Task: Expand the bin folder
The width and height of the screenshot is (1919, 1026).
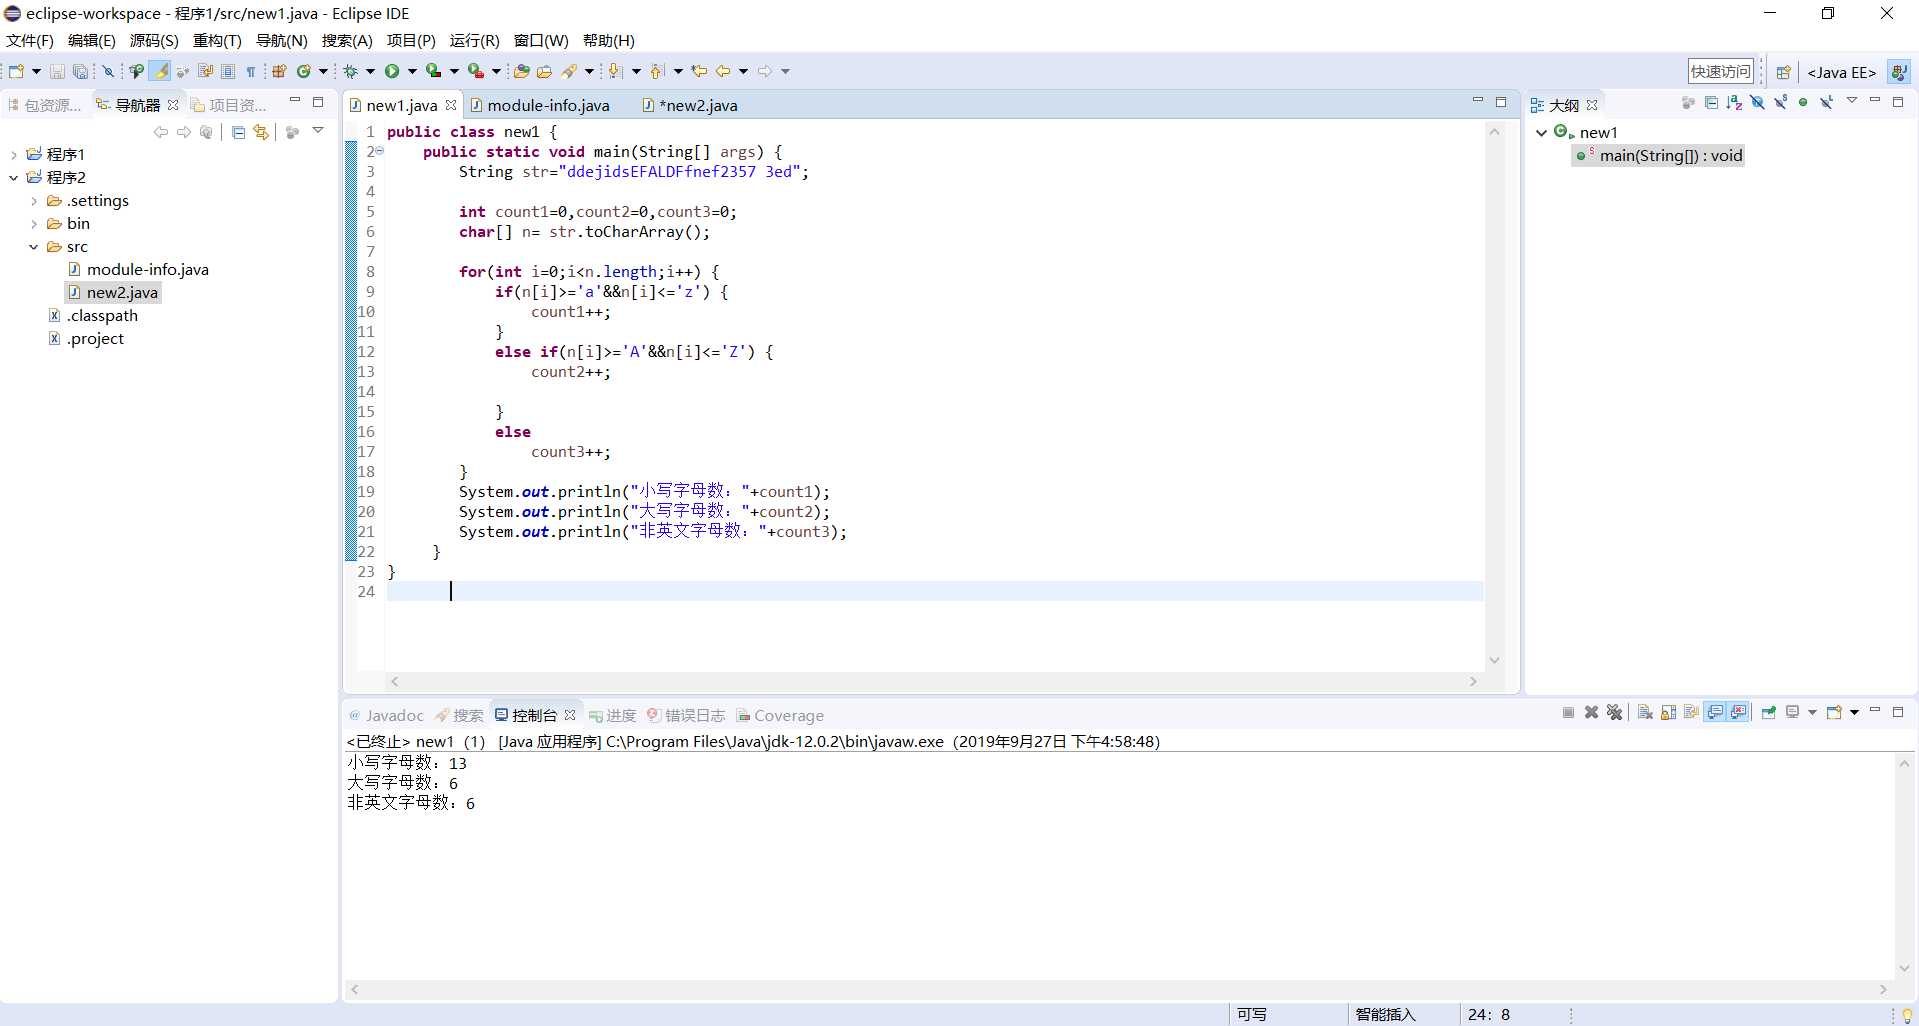Action: 34,224
